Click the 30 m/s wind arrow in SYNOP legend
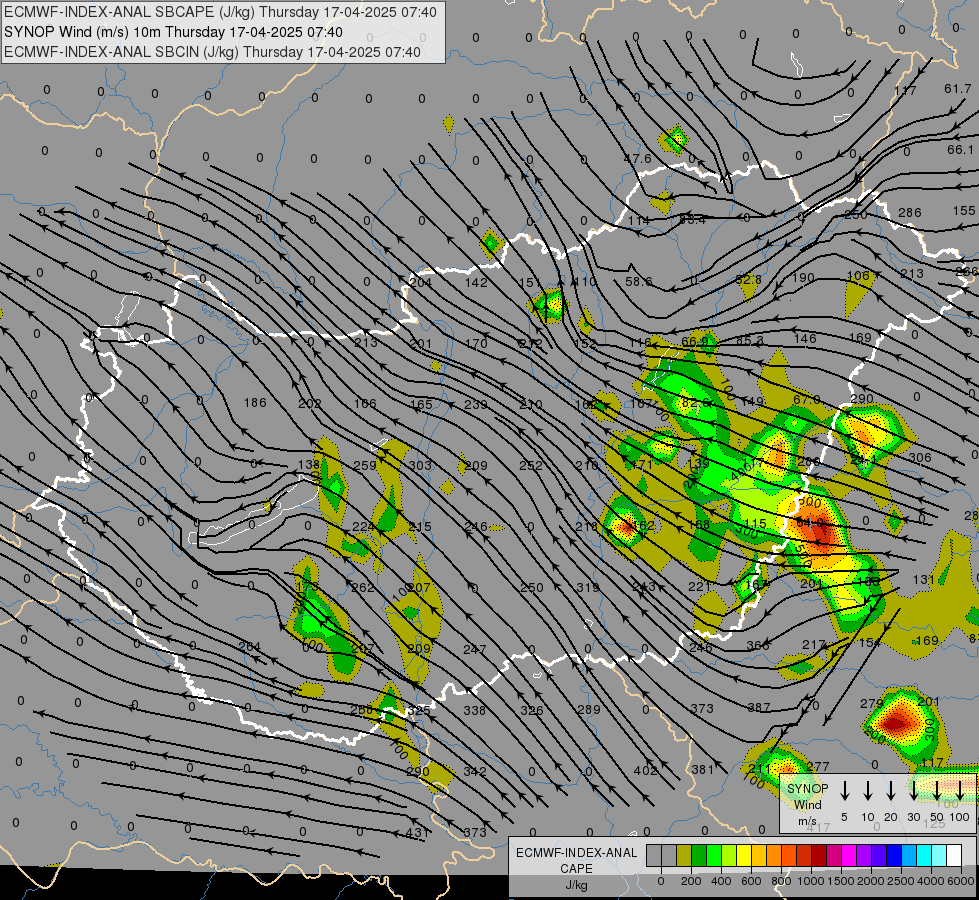The image size is (979, 900). point(913,790)
